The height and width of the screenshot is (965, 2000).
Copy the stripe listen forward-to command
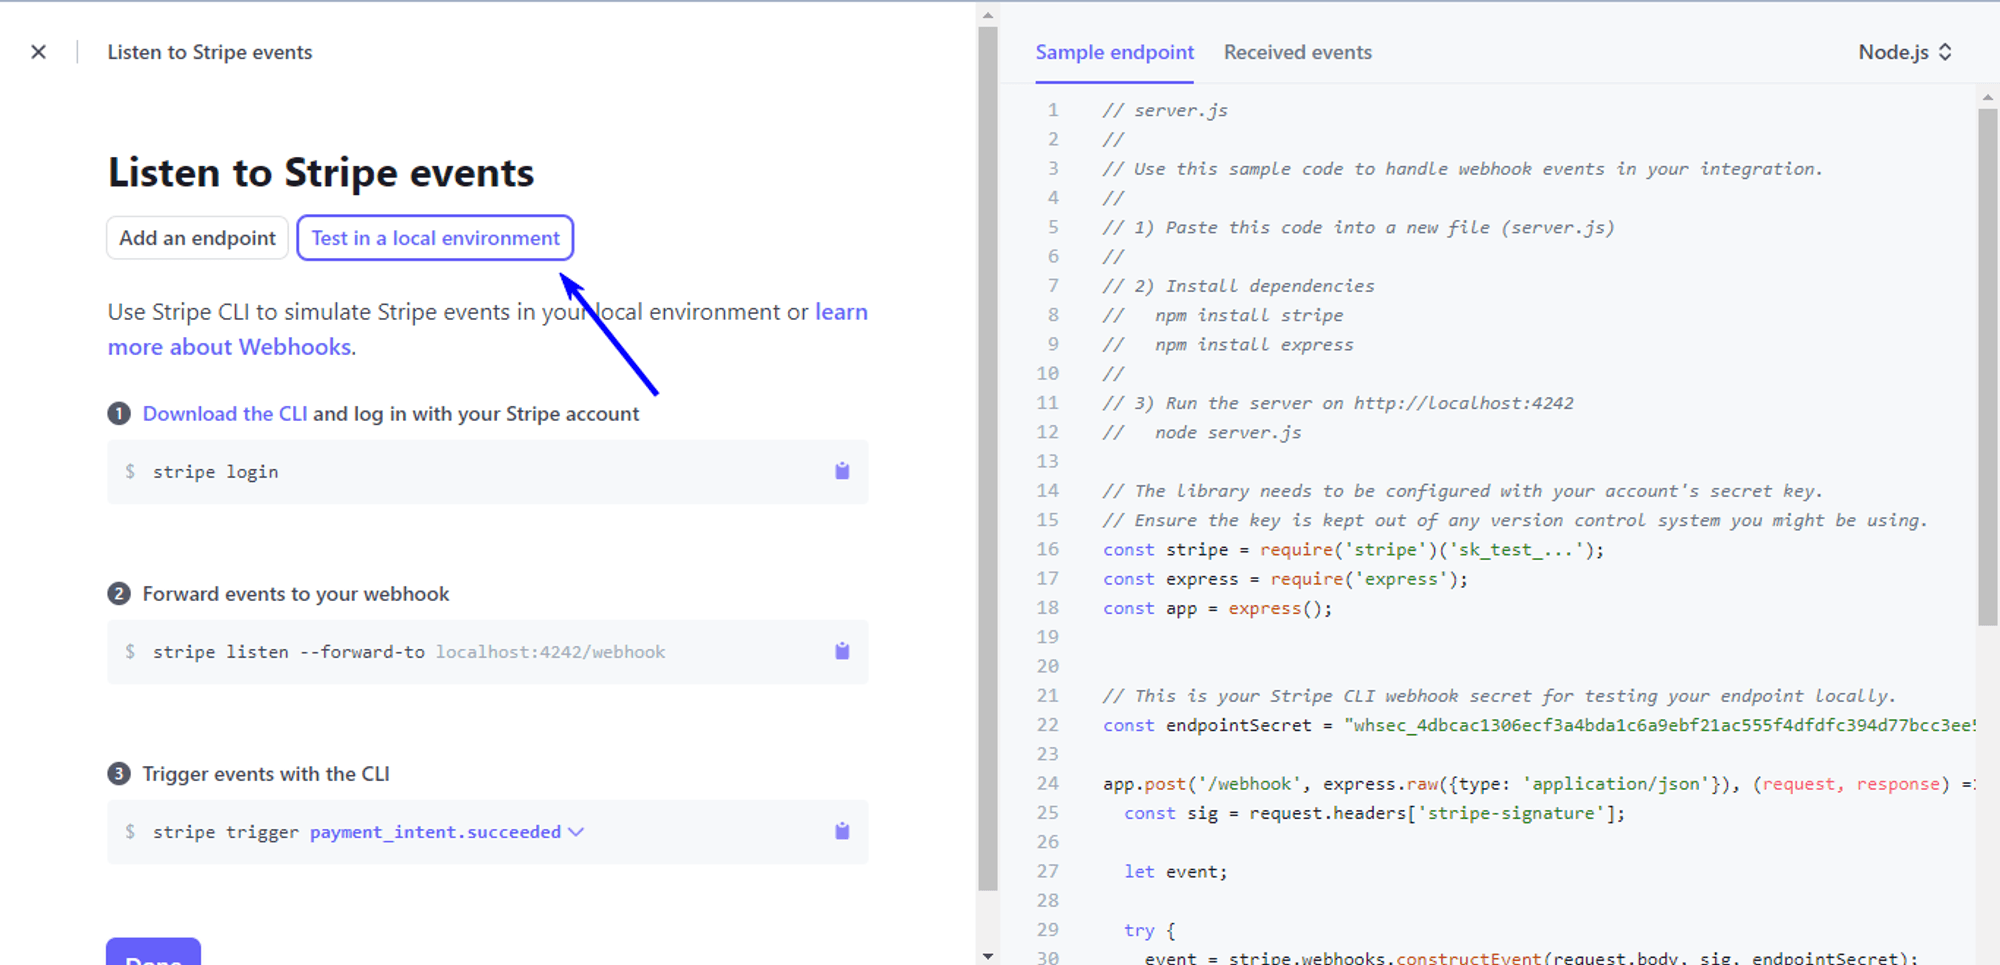(842, 651)
